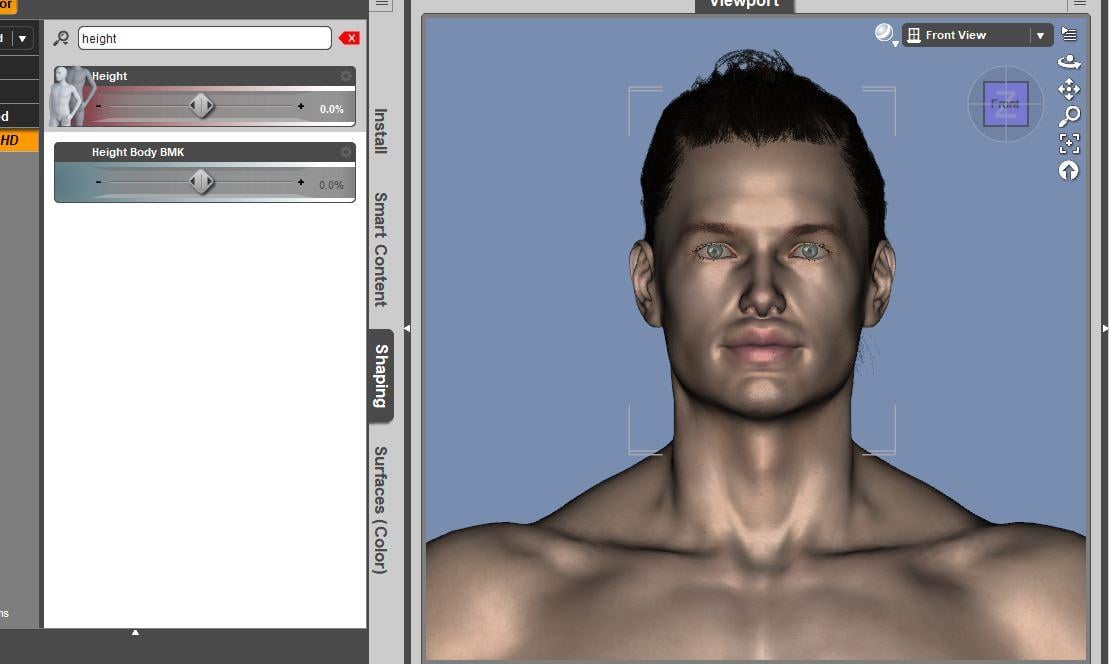Viewport: 1109px width, 664px height.
Task: Open the draw style sphere dropdown
Action: [886, 34]
